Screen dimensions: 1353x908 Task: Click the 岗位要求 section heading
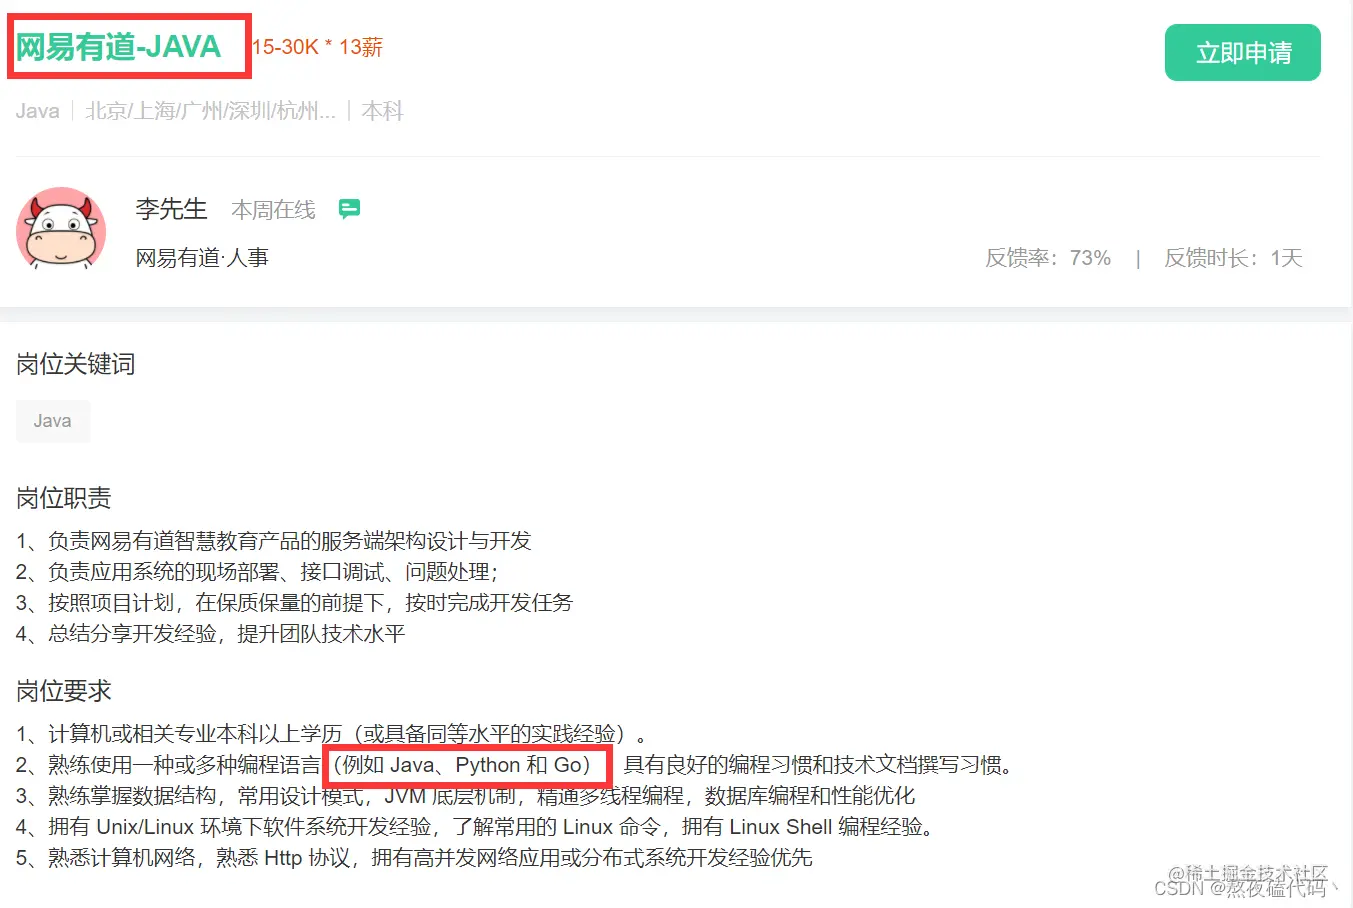[64, 691]
